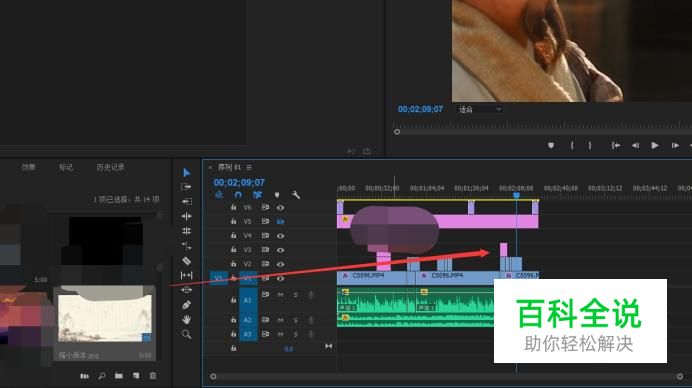The image size is (692, 388).
Task: Select the Ripple Edit tool
Action: coord(186,201)
